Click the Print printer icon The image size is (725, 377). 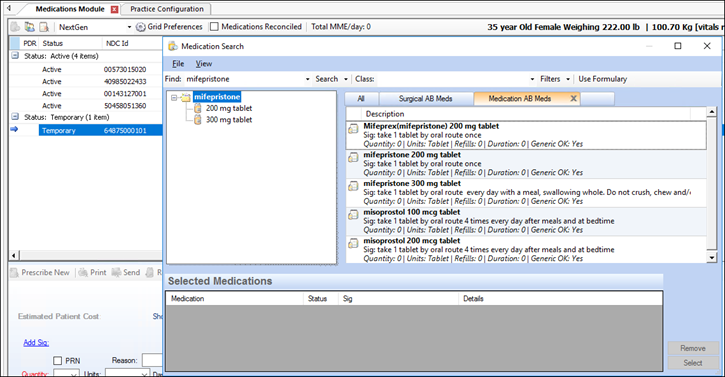click(x=83, y=273)
